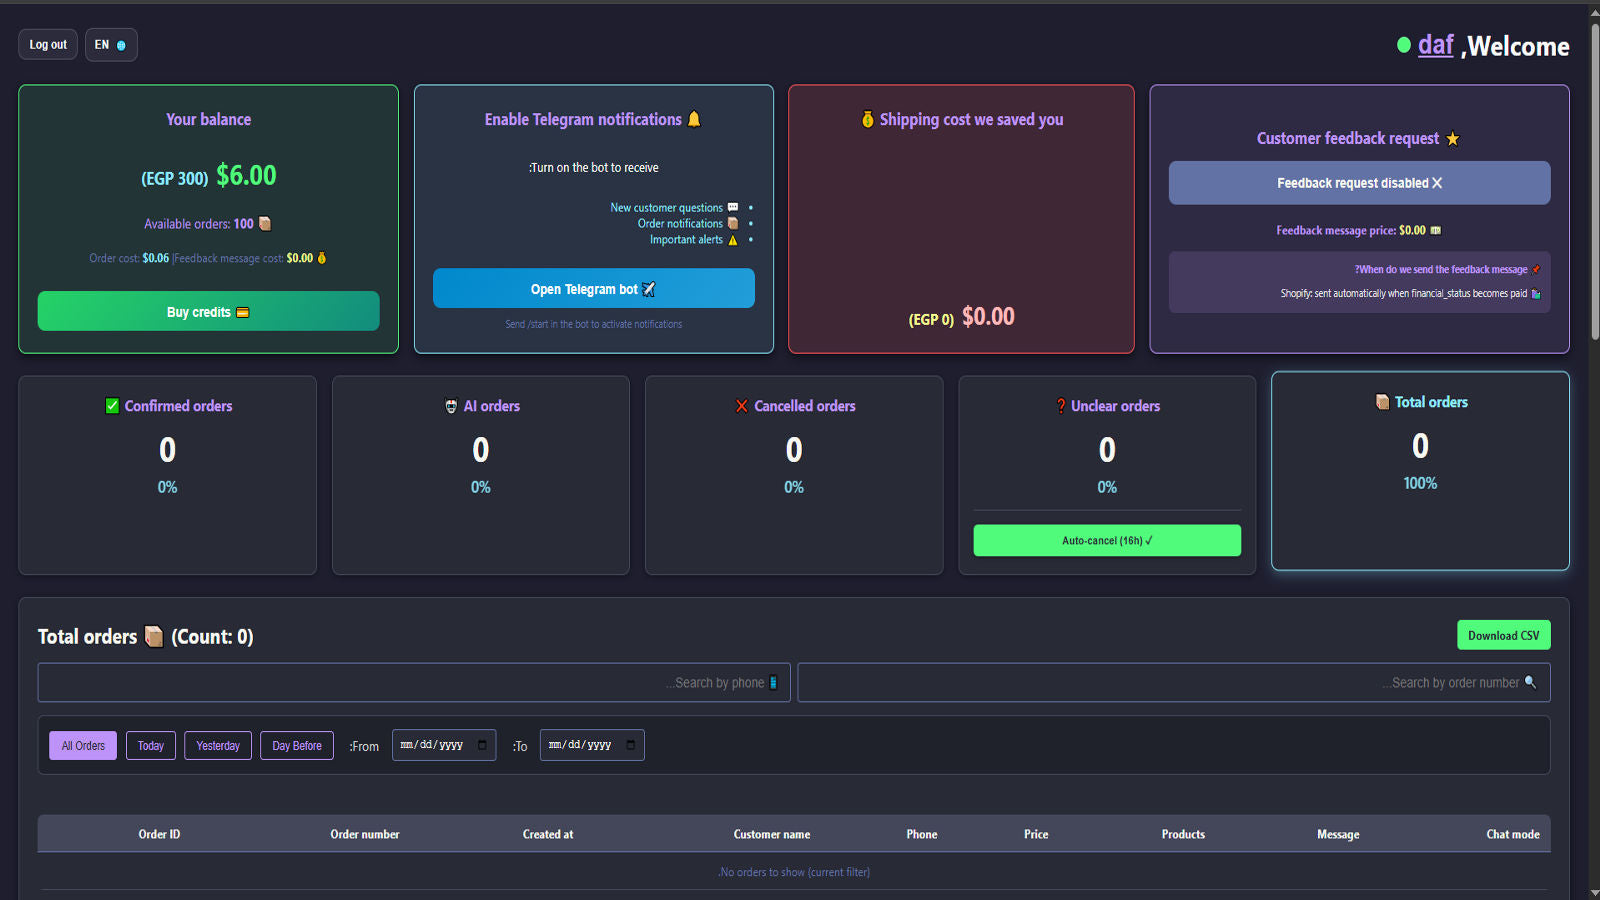Click the Buy credits button

click(207, 311)
